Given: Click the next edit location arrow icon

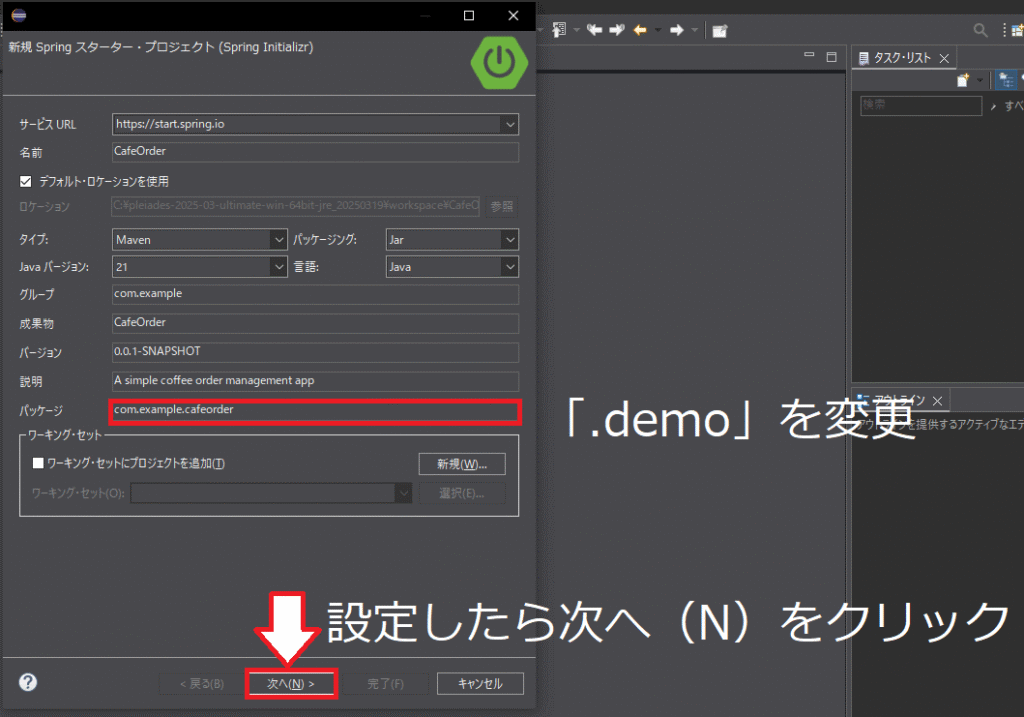Looking at the screenshot, I should [617, 29].
